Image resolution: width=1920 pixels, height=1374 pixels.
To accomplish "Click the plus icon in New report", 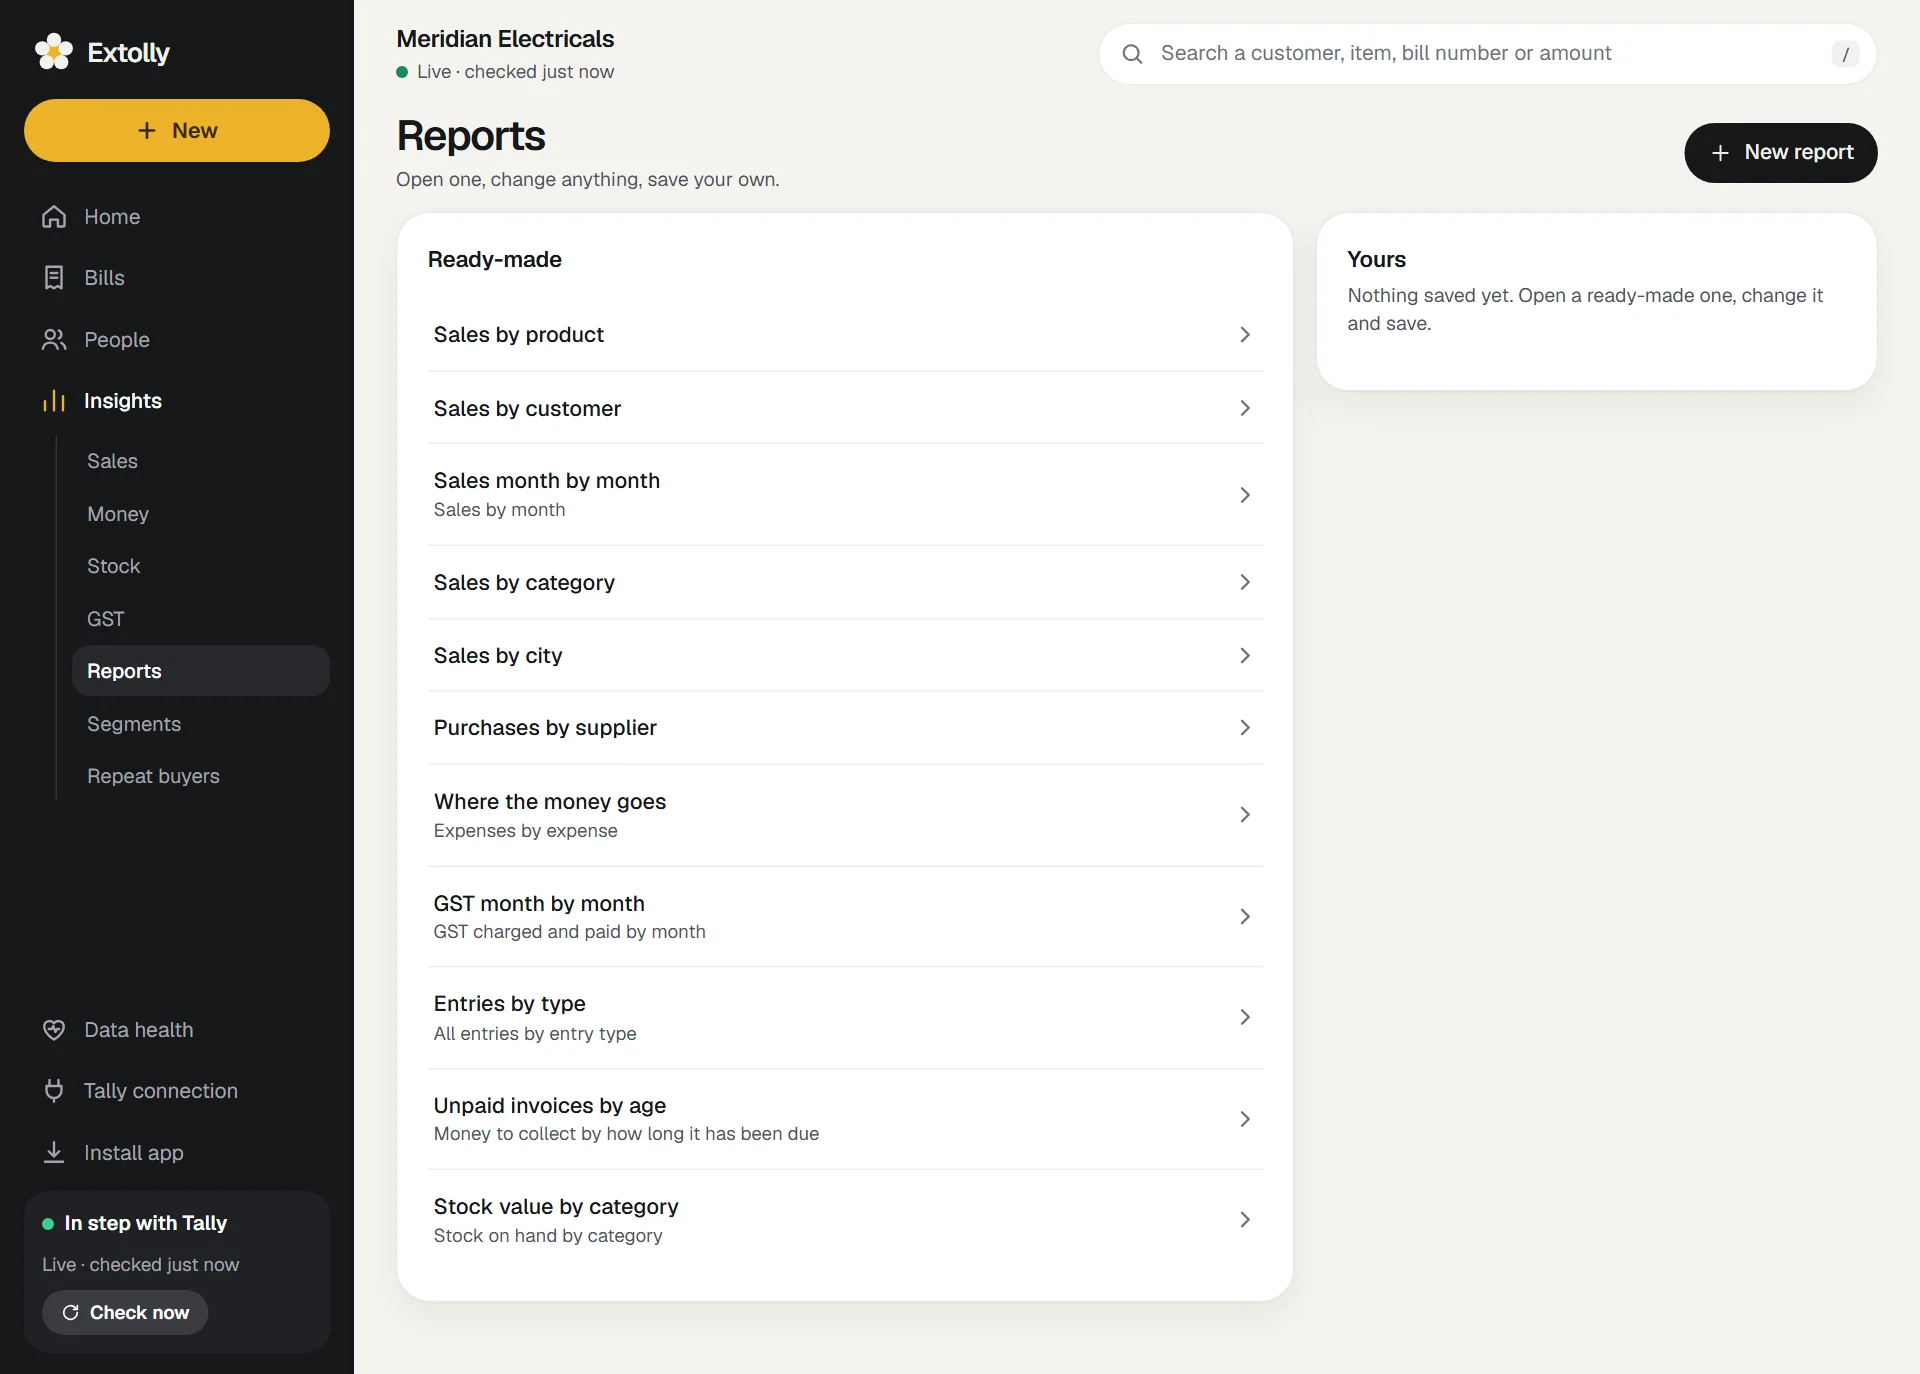I will coord(1720,153).
